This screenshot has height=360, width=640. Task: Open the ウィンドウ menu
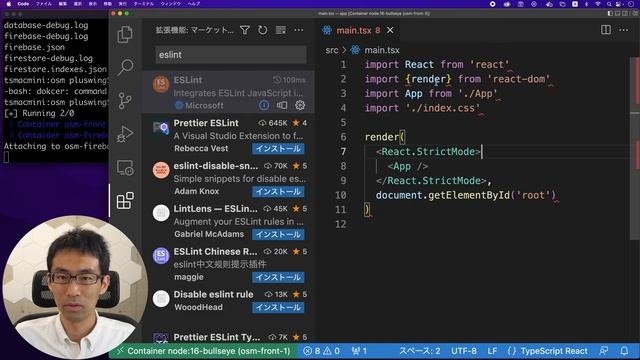coord(171,4)
